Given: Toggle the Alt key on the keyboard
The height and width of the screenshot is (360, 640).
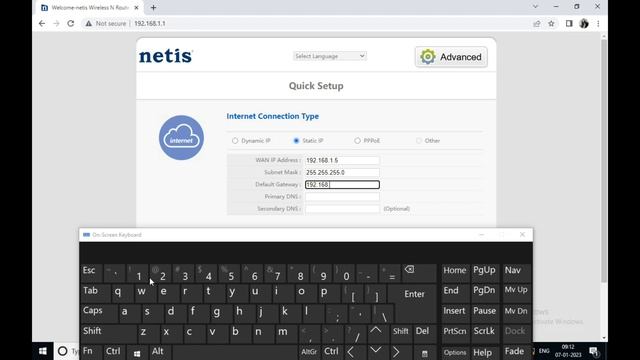Looking at the screenshot, I should tap(160, 353).
